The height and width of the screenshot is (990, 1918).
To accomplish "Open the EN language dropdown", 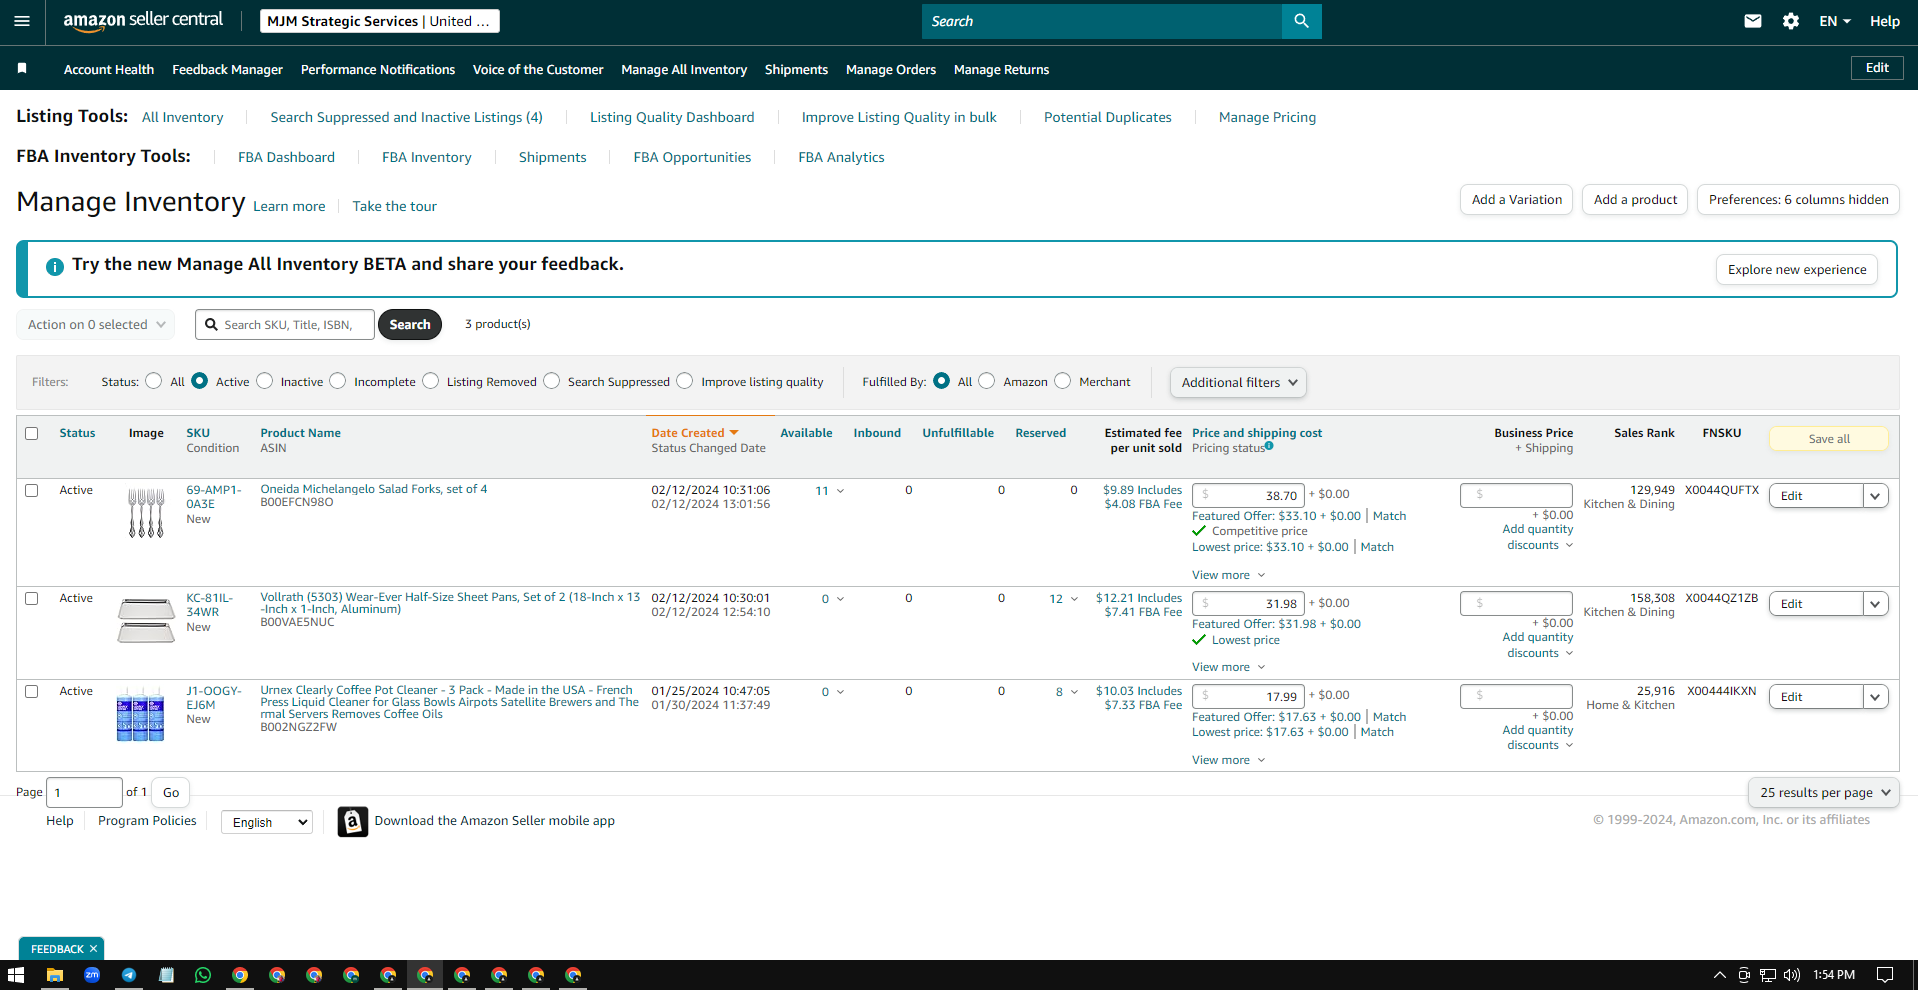I will [x=1835, y=21].
